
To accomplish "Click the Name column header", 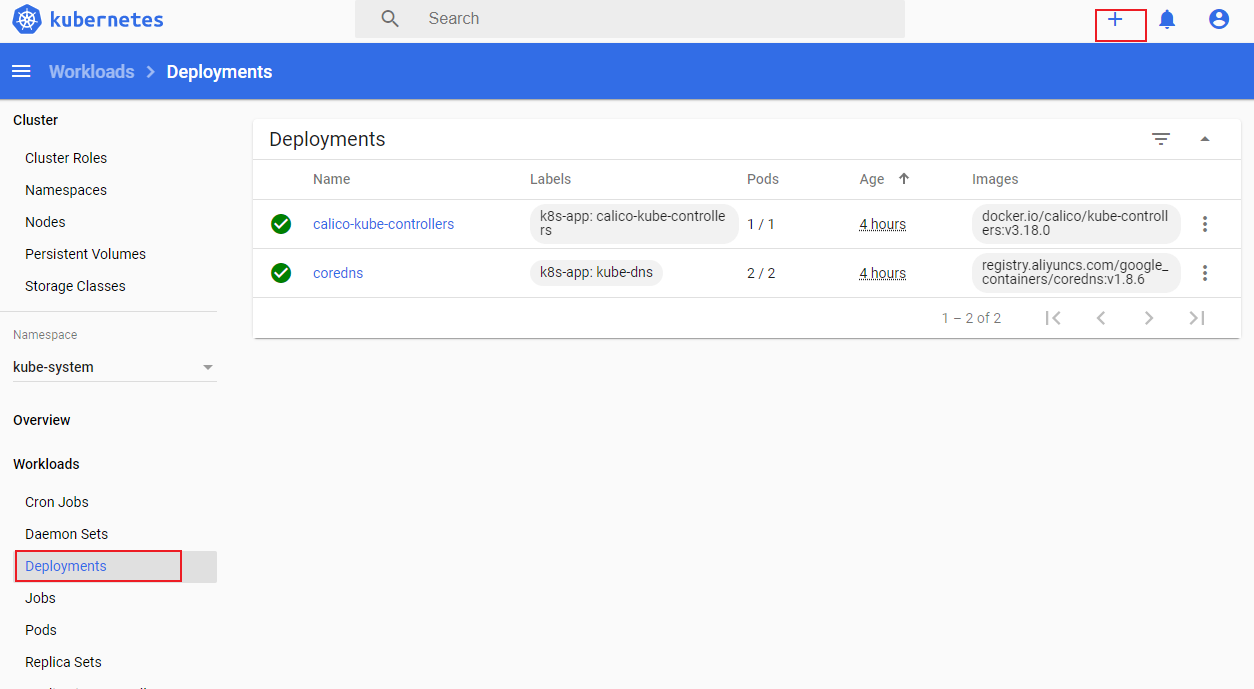I will 332,179.
